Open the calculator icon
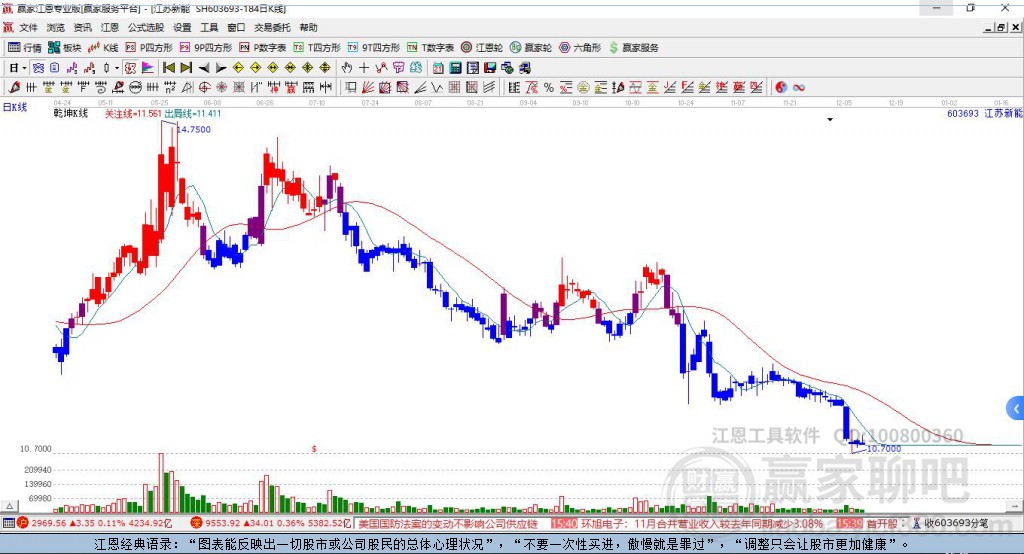The width and height of the screenshot is (1024, 554). pos(455,68)
